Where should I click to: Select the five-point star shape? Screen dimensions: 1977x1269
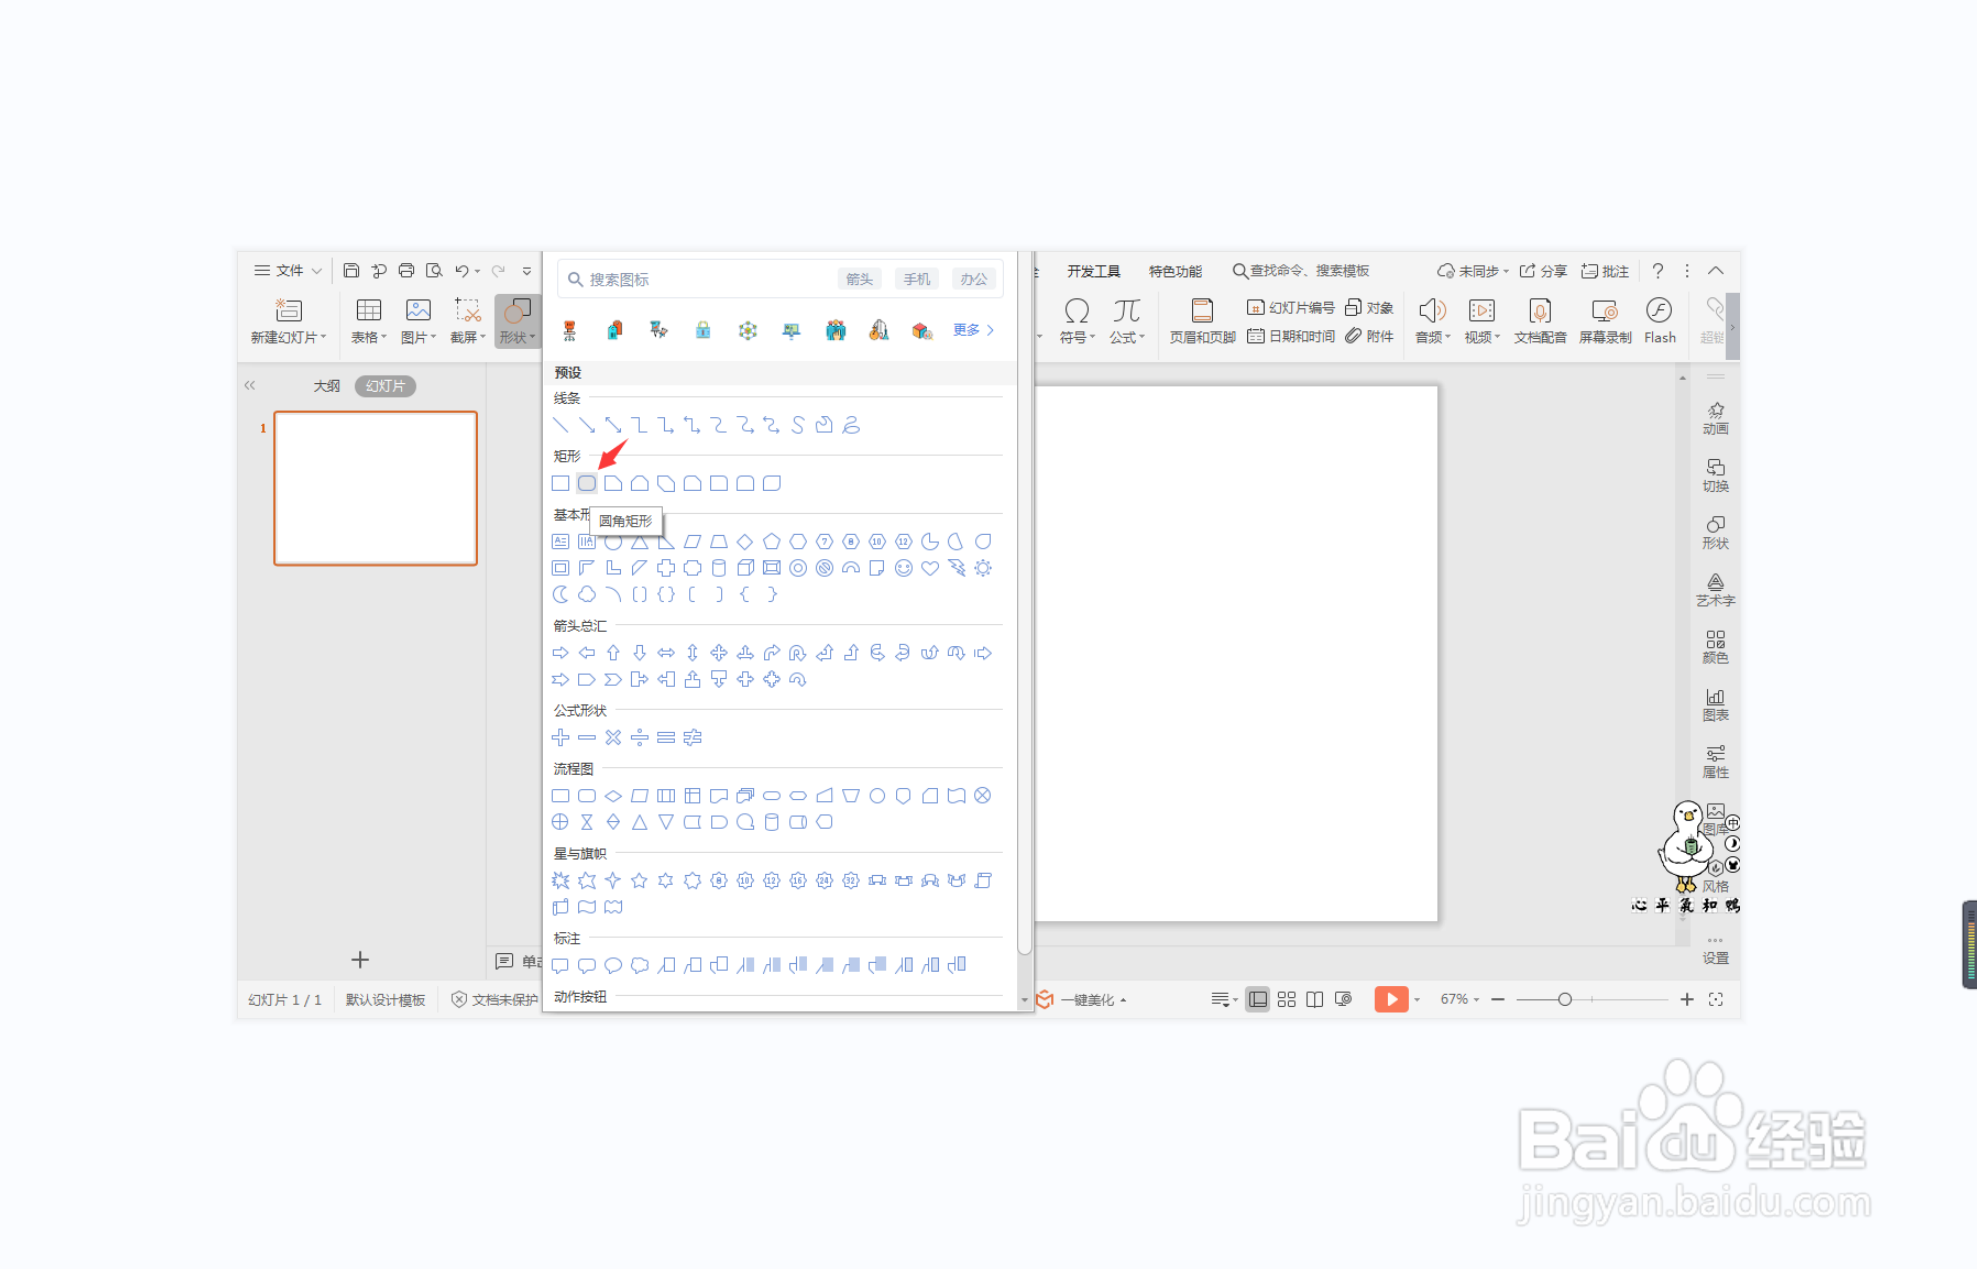click(639, 881)
